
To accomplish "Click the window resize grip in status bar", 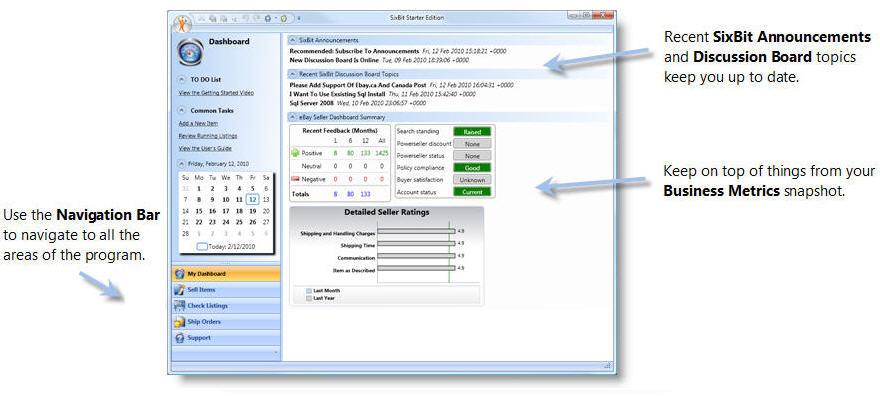I will point(607,366).
